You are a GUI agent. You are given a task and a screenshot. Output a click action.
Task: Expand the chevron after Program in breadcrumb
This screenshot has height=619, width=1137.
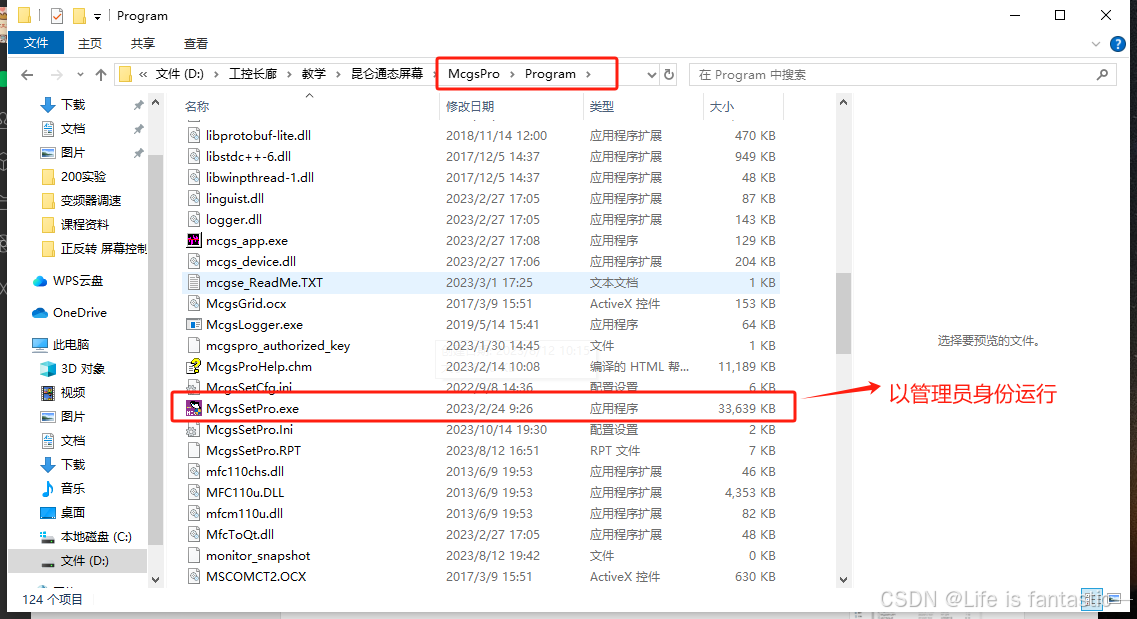click(588, 74)
